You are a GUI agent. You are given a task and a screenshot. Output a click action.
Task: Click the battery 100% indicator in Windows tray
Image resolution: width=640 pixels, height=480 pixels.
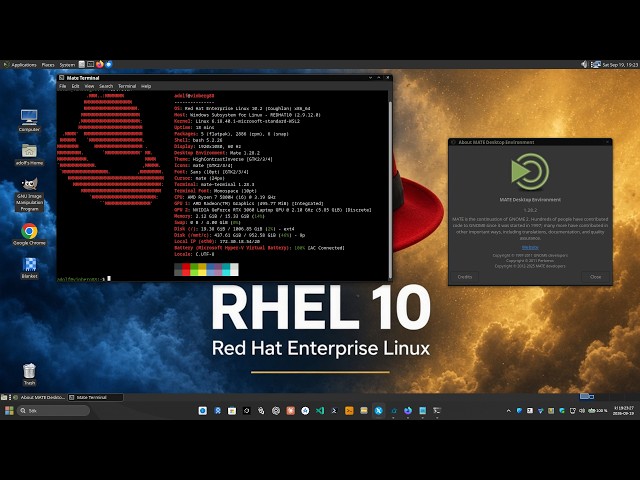click(598, 411)
